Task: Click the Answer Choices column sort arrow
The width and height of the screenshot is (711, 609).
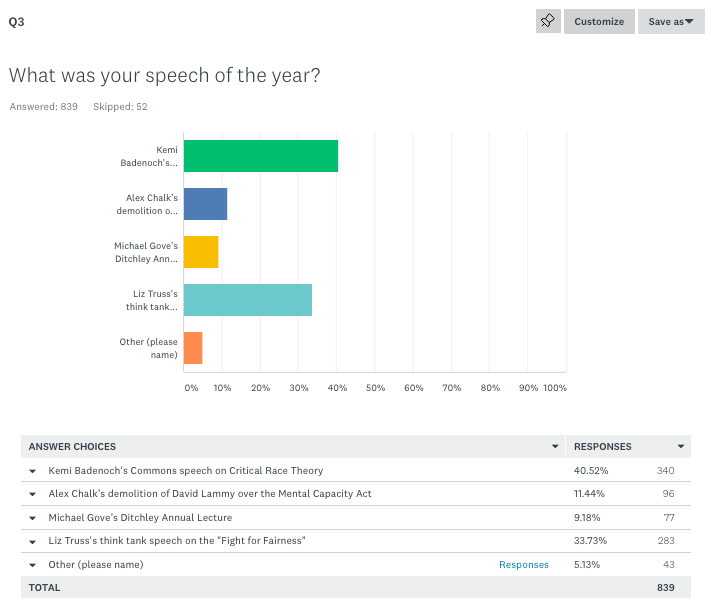Action: pyautogui.click(x=555, y=447)
